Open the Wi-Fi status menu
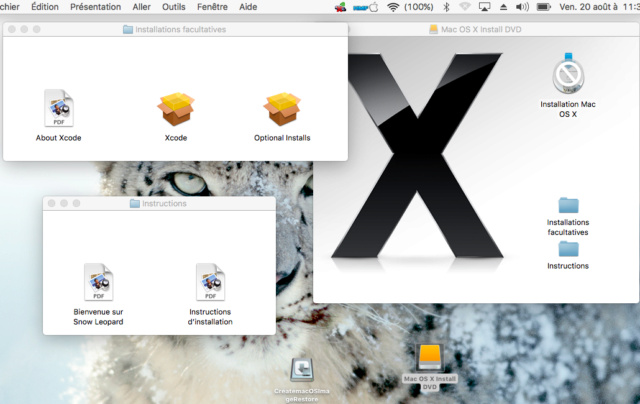The height and width of the screenshot is (404, 640). [x=393, y=7]
